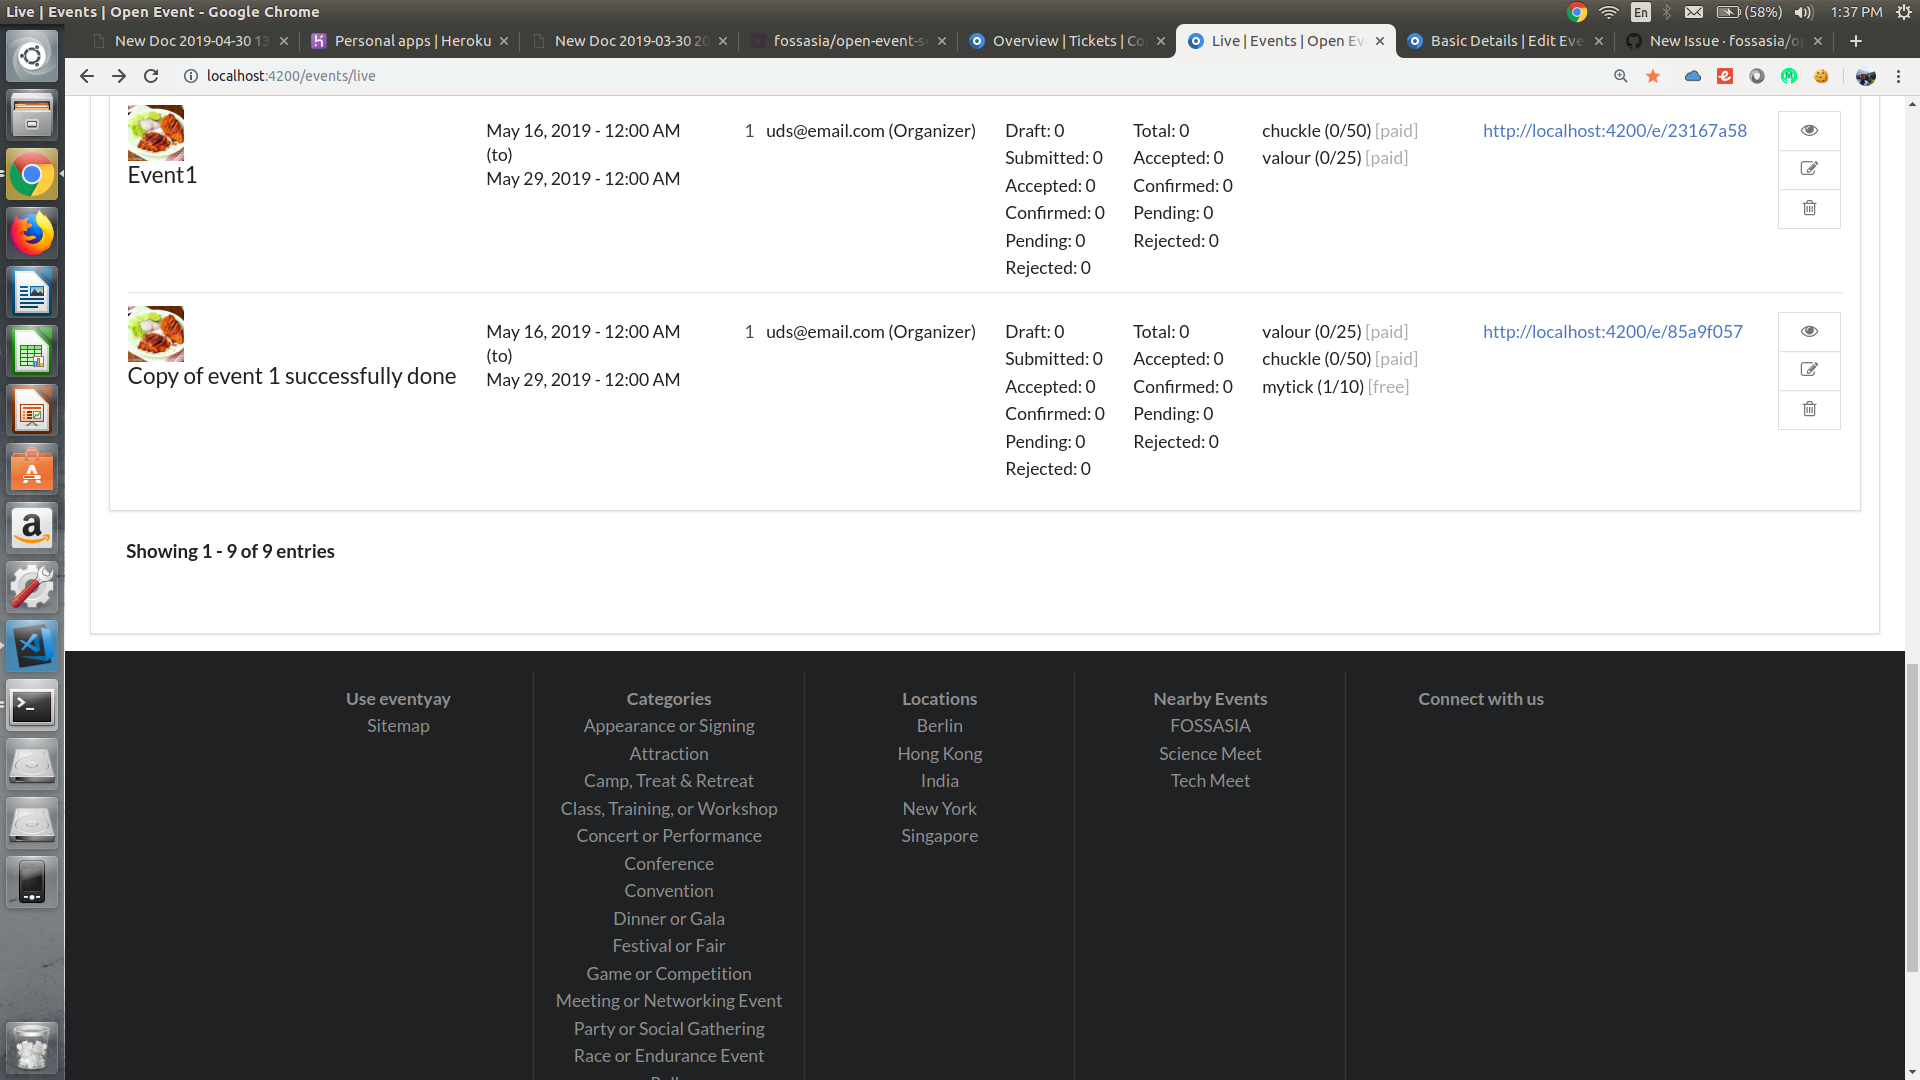Delete Event1 using its trash icon
This screenshot has width=1920, height=1080.
click(x=1809, y=208)
